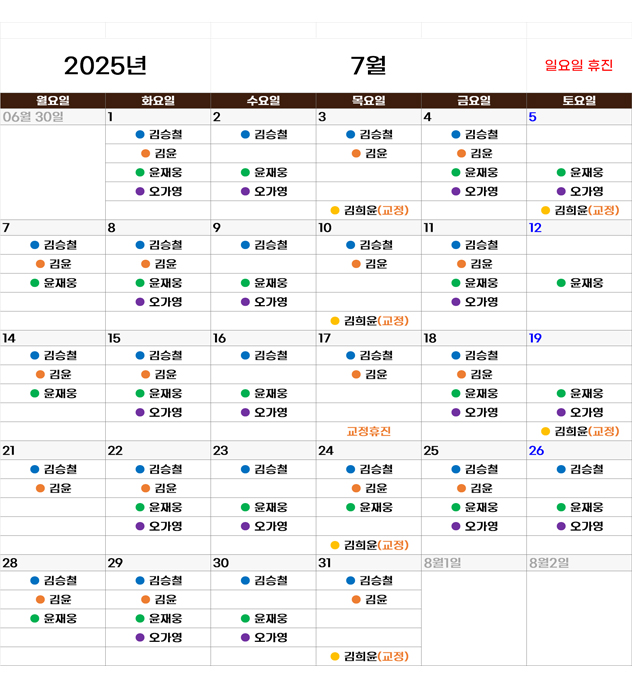Select the 금요일 column header
The image size is (632, 686).
(x=474, y=101)
